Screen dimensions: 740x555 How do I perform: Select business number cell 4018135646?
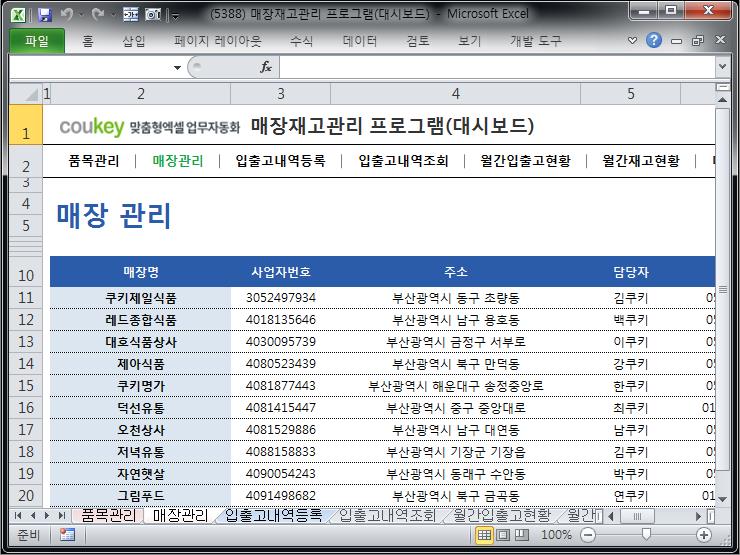click(281, 320)
